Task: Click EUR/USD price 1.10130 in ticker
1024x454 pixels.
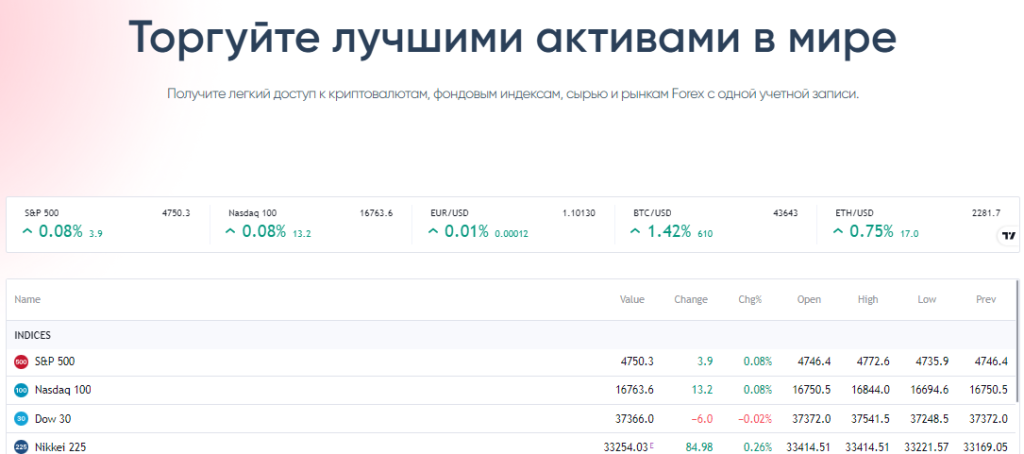Action: click(579, 213)
